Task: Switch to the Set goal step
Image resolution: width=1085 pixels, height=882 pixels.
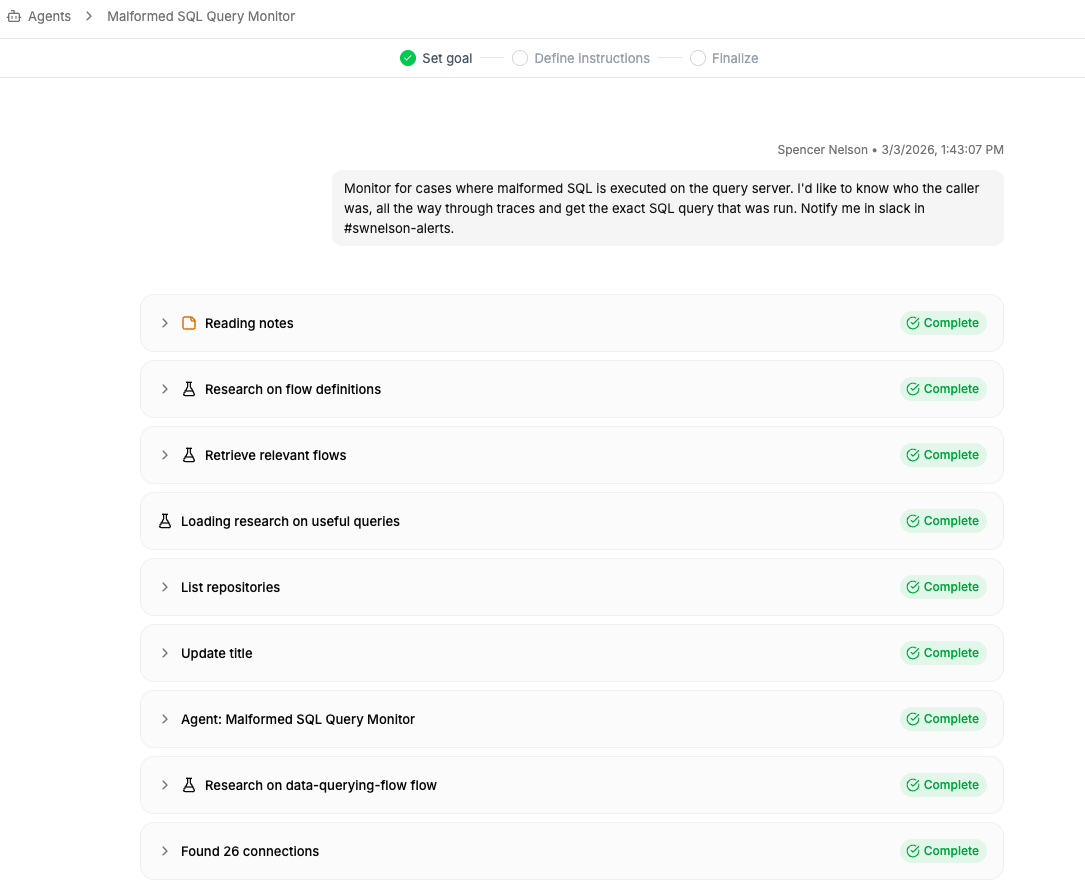Action: (x=447, y=58)
